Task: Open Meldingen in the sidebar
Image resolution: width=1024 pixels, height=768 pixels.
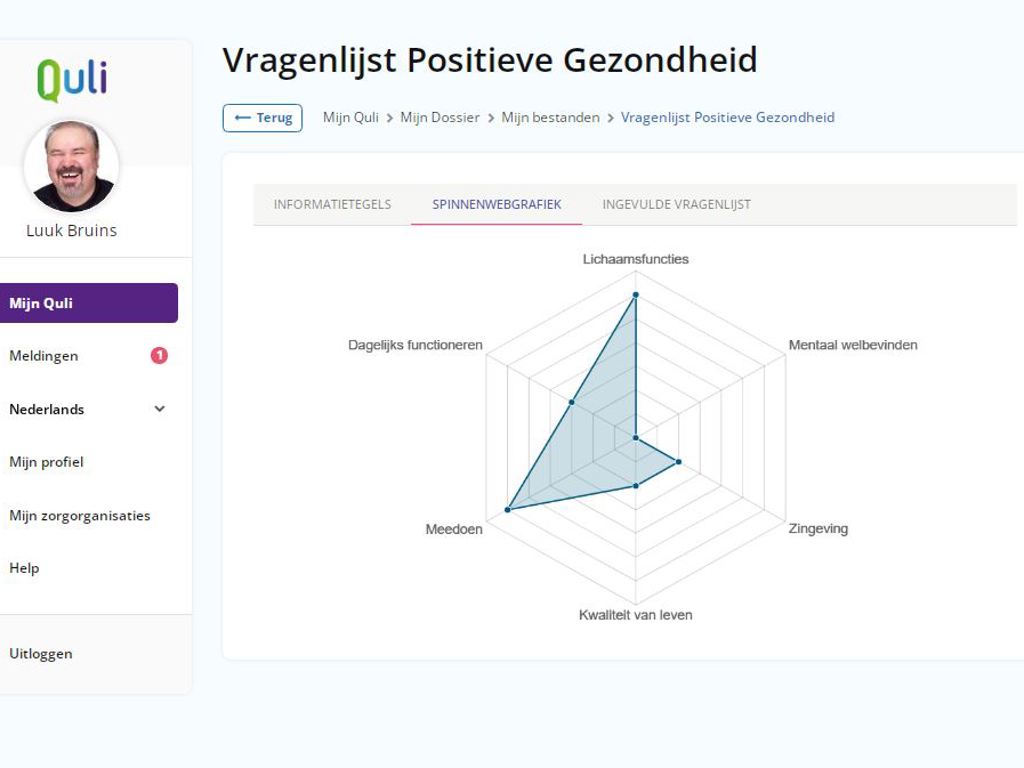Action: tap(44, 356)
